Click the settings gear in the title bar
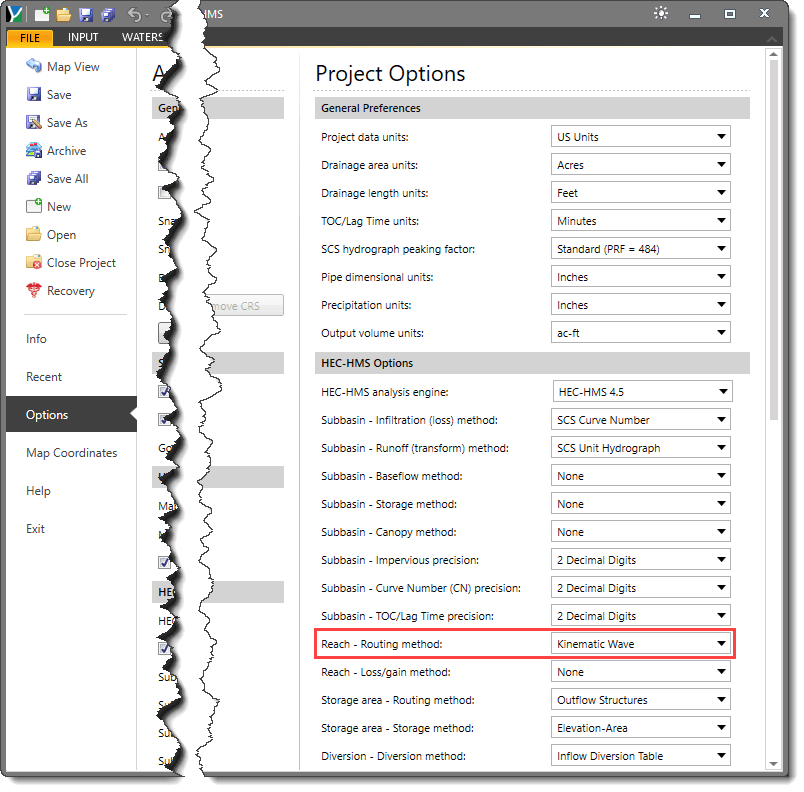The image size is (804, 792). click(x=660, y=12)
